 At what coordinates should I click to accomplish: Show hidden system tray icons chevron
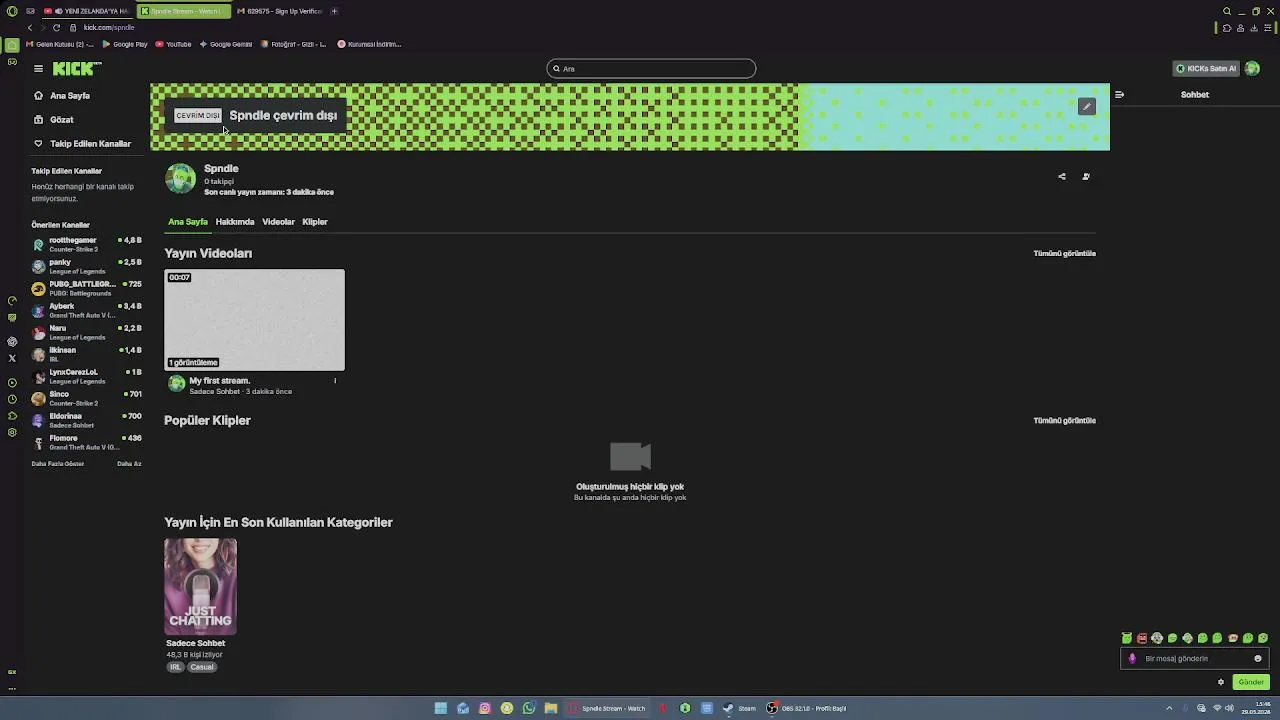pos(1169,708)
